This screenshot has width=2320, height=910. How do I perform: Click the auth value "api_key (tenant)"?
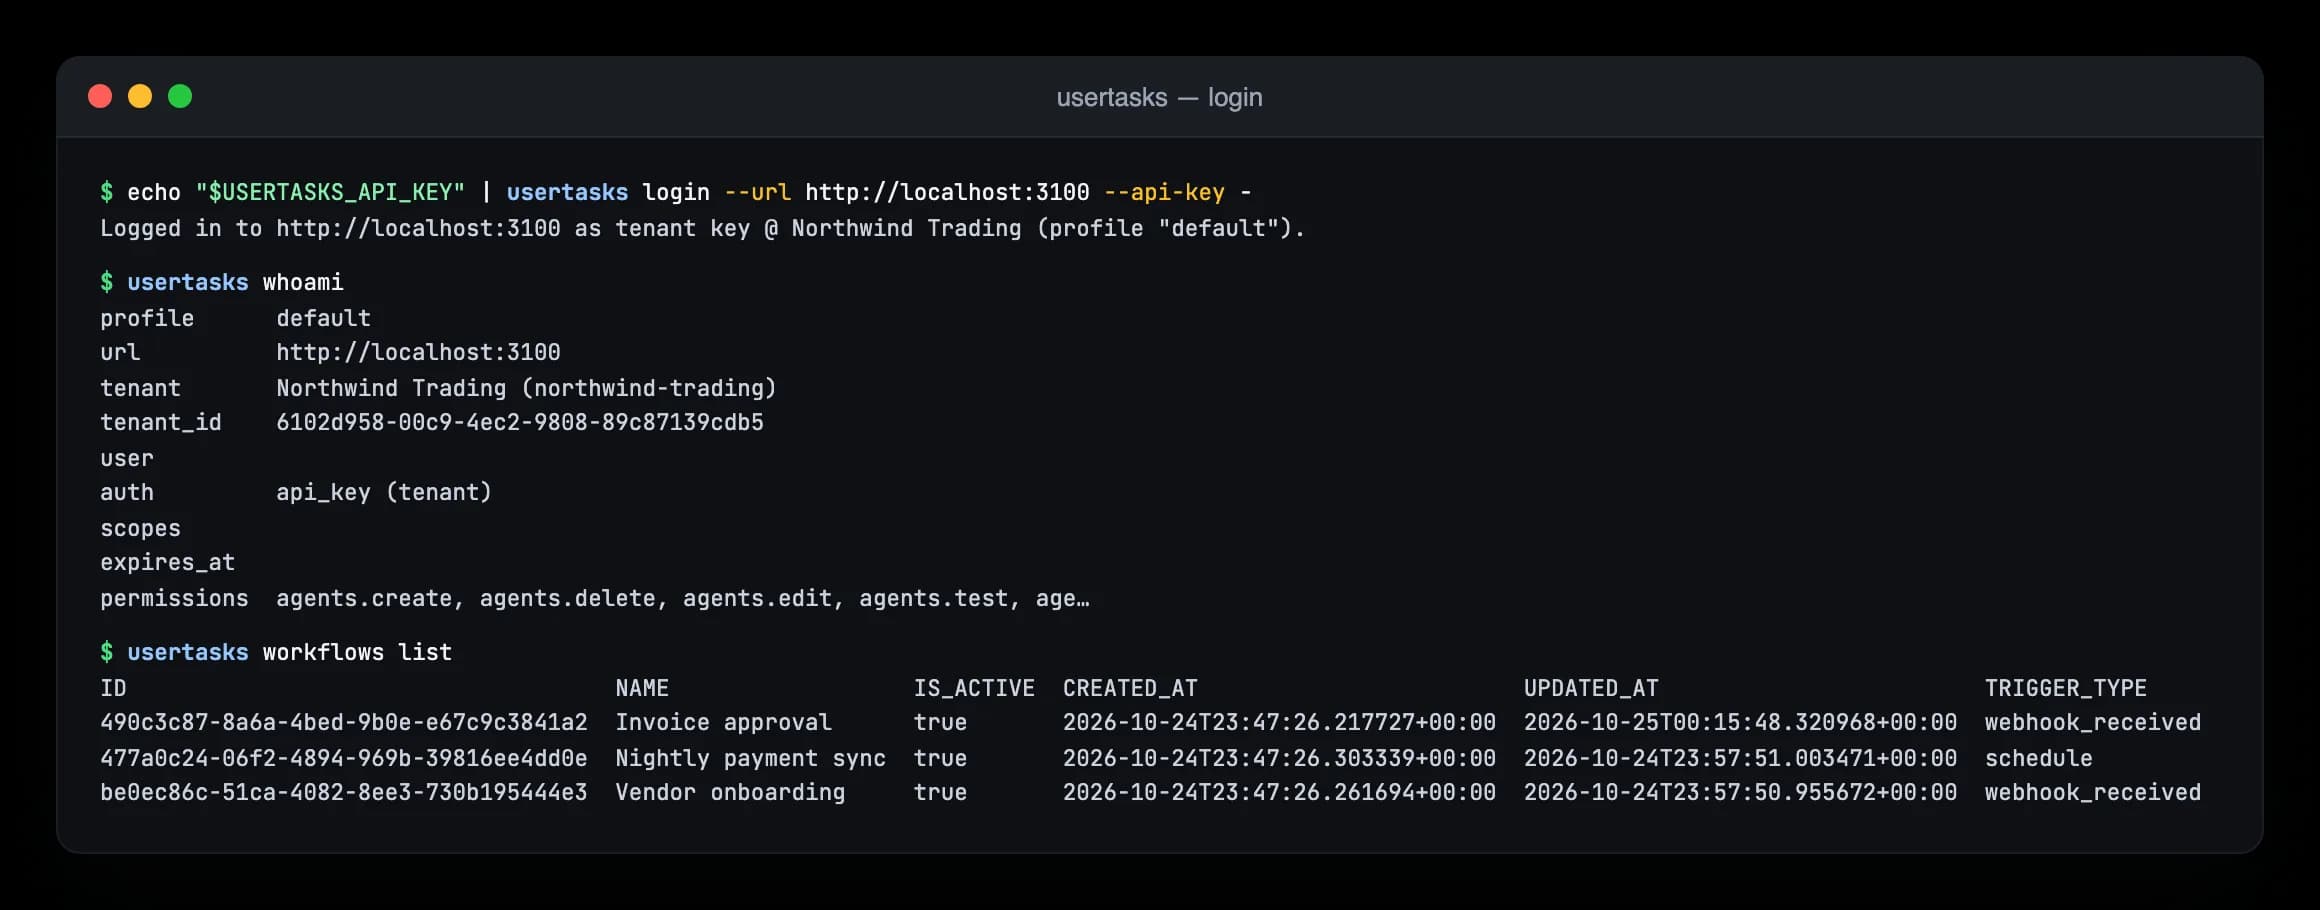(x=384, y=492)
